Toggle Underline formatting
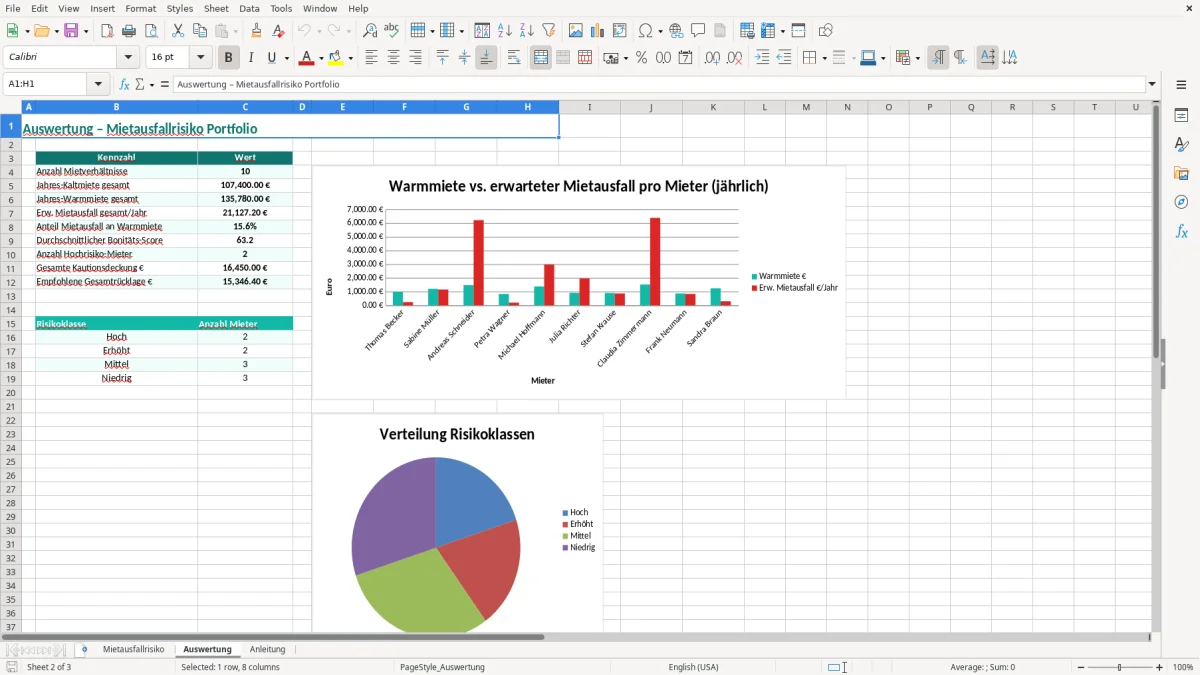Screen dimensions: 1200x675 click(x=272, y=58)
